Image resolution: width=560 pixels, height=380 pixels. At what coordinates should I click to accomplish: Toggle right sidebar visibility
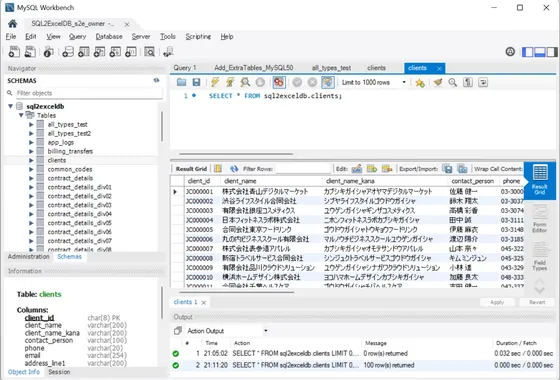coord(552,52)
